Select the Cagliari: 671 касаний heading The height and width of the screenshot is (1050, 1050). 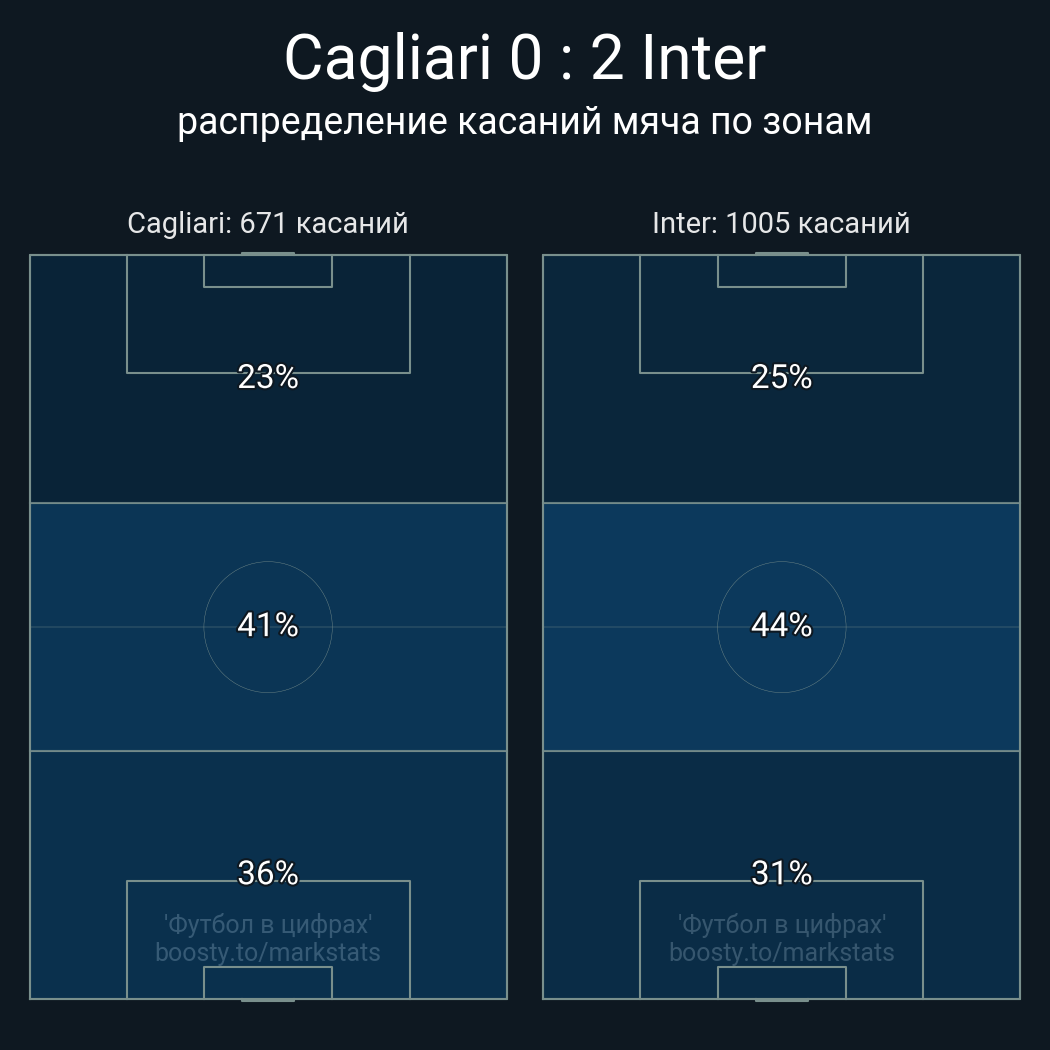[268, 223]
